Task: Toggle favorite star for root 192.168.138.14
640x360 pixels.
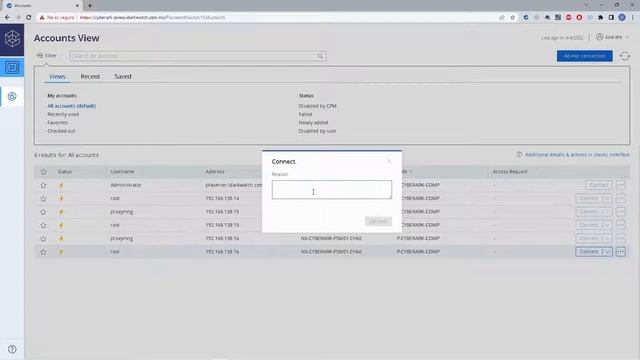Action: [43, 199]
